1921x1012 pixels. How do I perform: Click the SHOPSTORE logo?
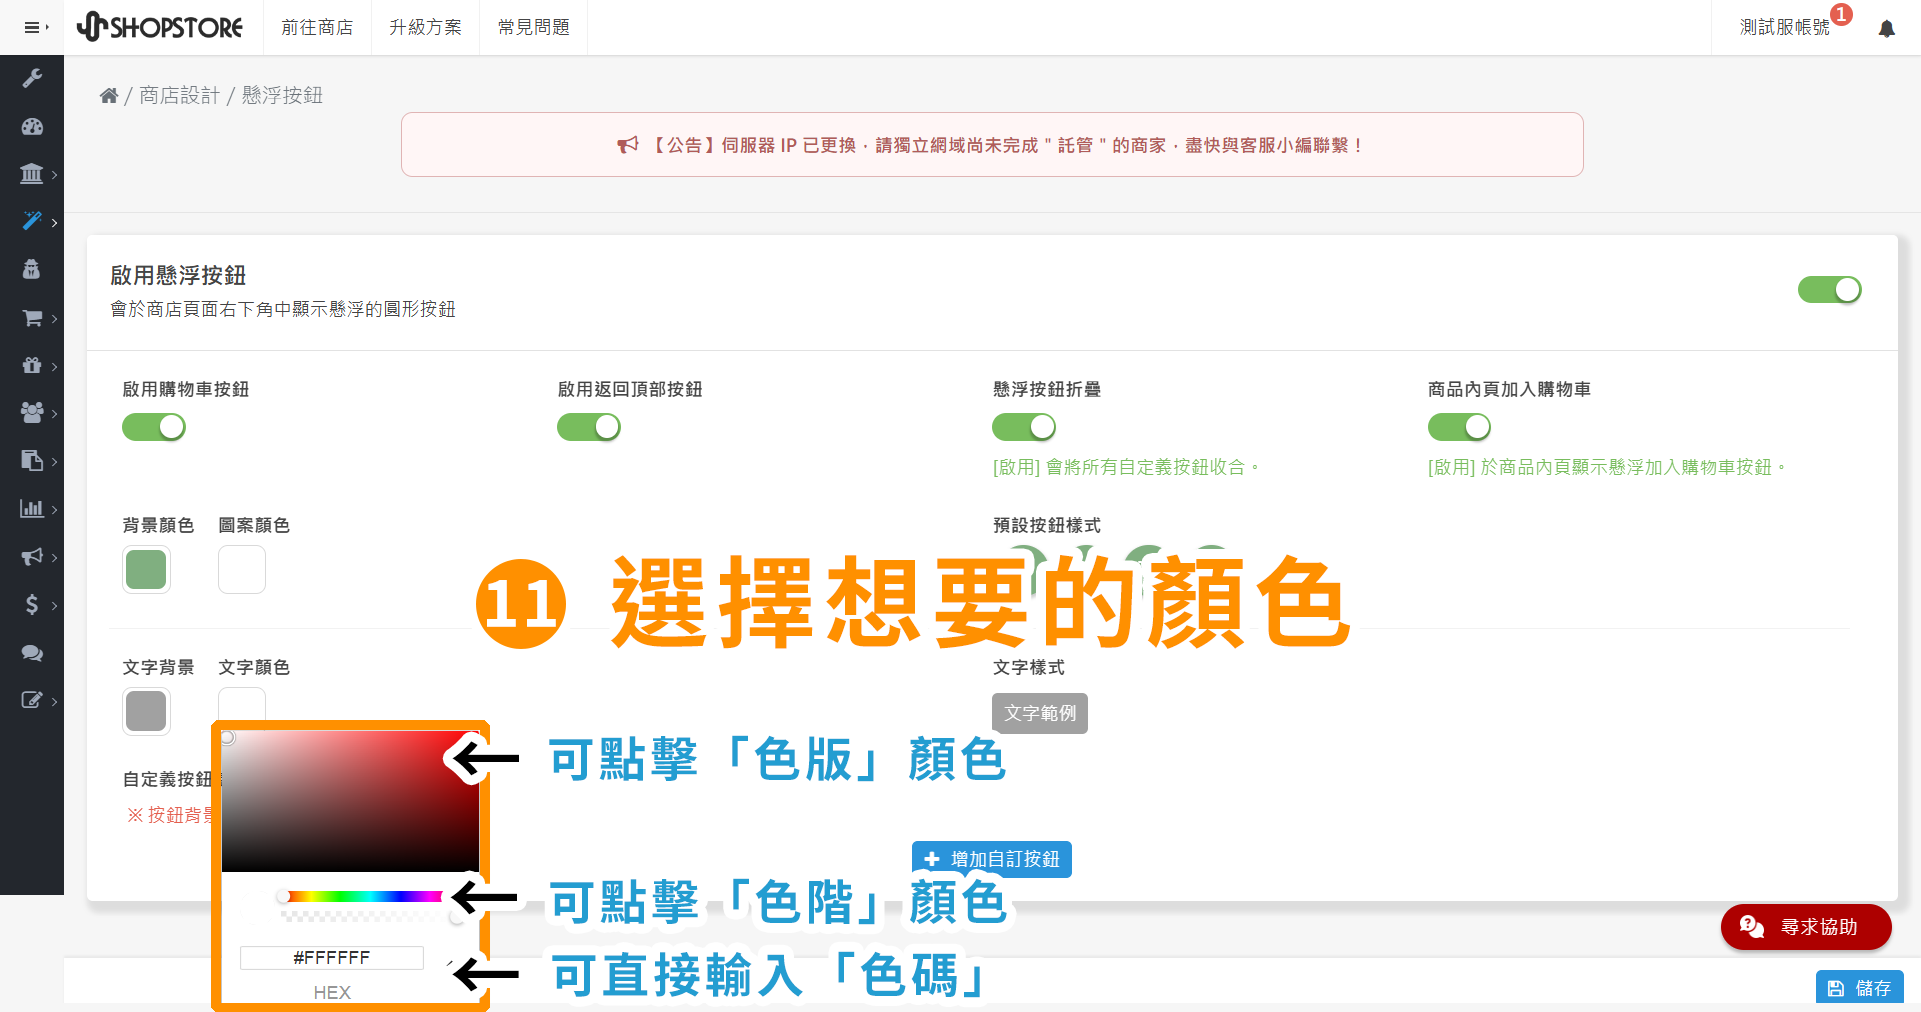(x=160, y=27)
